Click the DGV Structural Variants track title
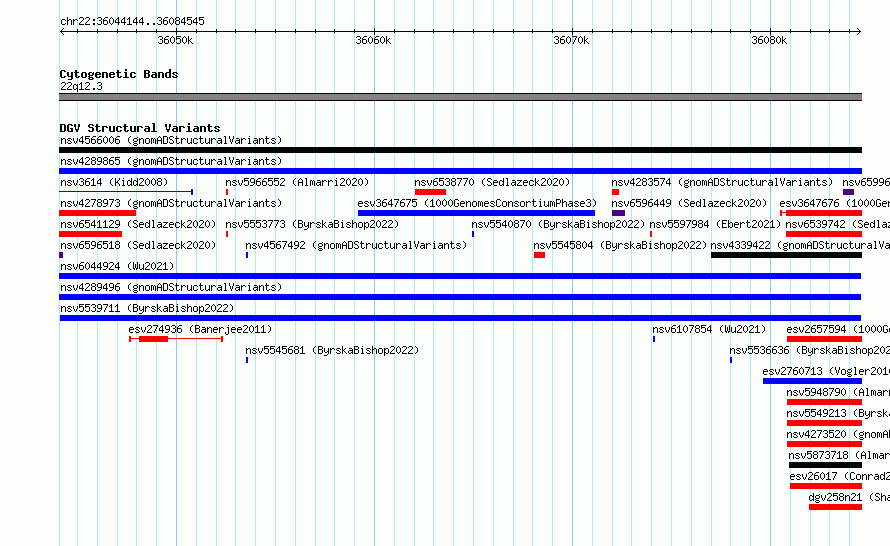 tap(140, 128)
